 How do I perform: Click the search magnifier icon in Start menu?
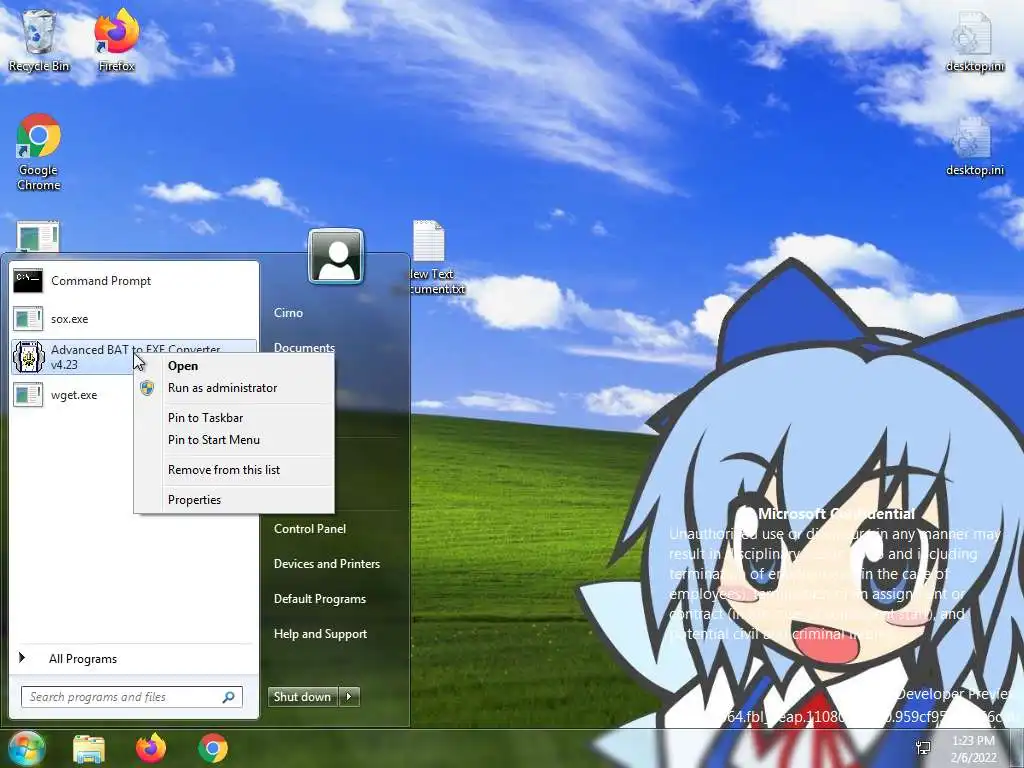229,697
